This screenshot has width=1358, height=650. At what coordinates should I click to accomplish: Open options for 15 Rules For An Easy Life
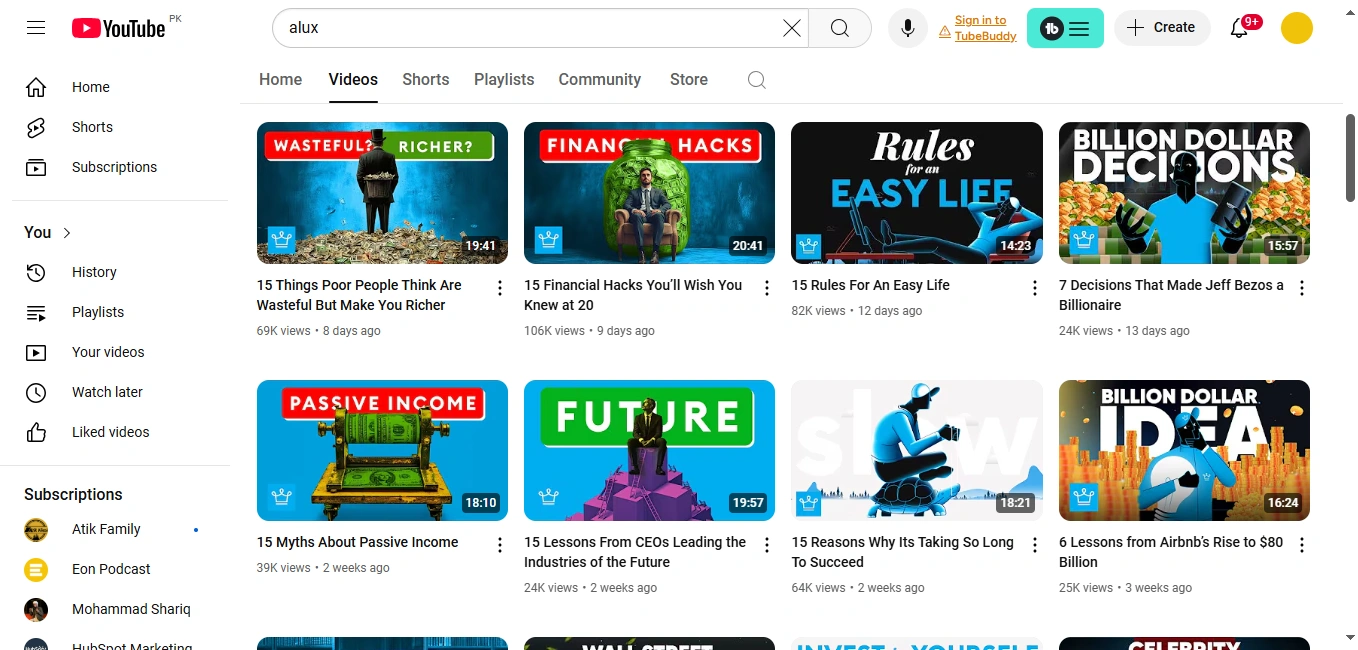tap(1035, 288)
